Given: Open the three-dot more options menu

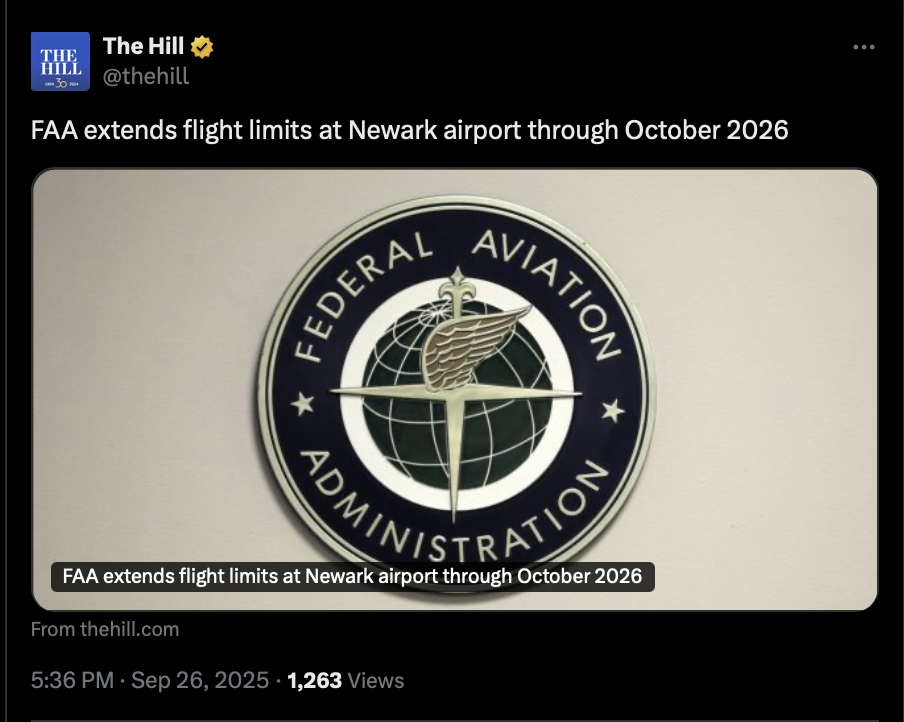Looking at the screenshot, I should pos(863,47).
